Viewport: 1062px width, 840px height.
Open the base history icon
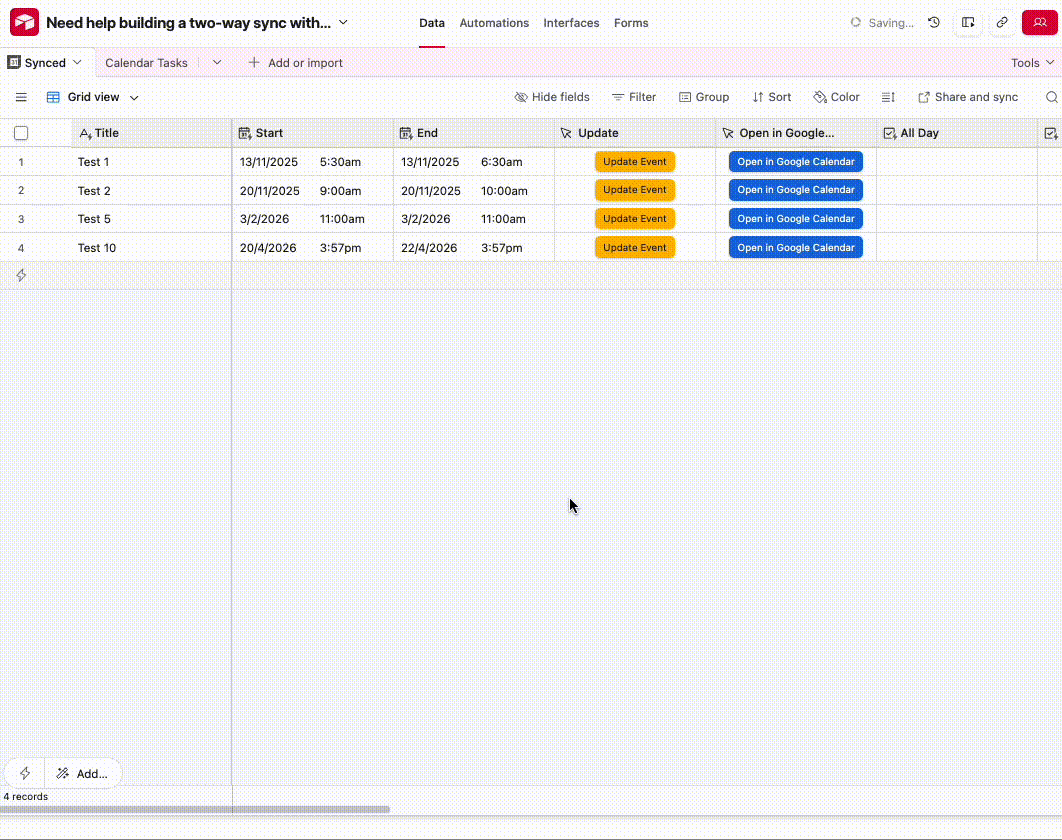coord(934,22)
